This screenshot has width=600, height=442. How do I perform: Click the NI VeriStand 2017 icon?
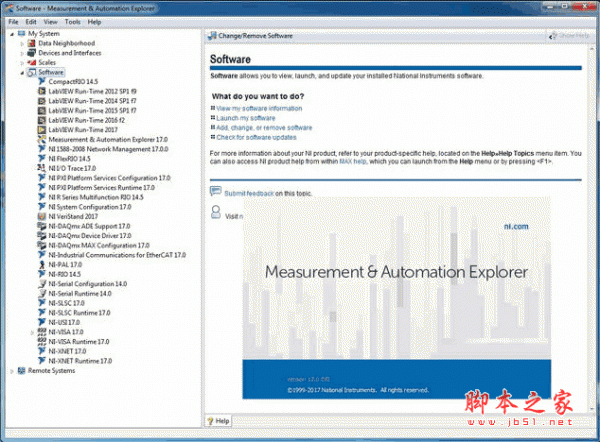pos(42,216)
